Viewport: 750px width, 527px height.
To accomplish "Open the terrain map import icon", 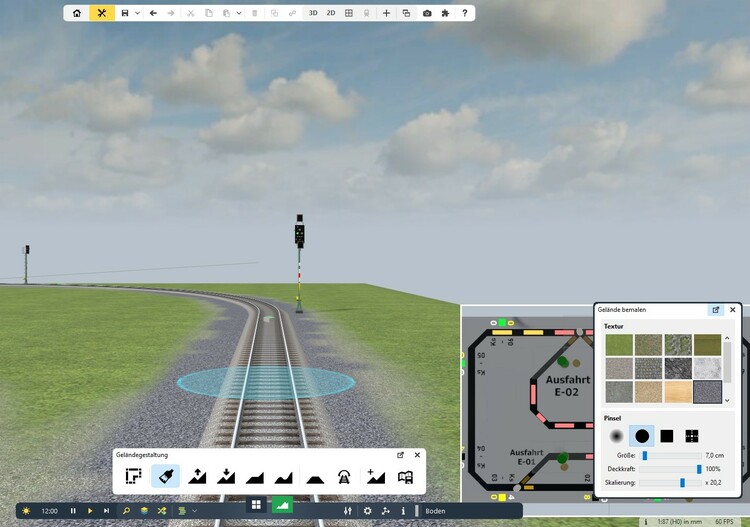I will click(406, 477).
